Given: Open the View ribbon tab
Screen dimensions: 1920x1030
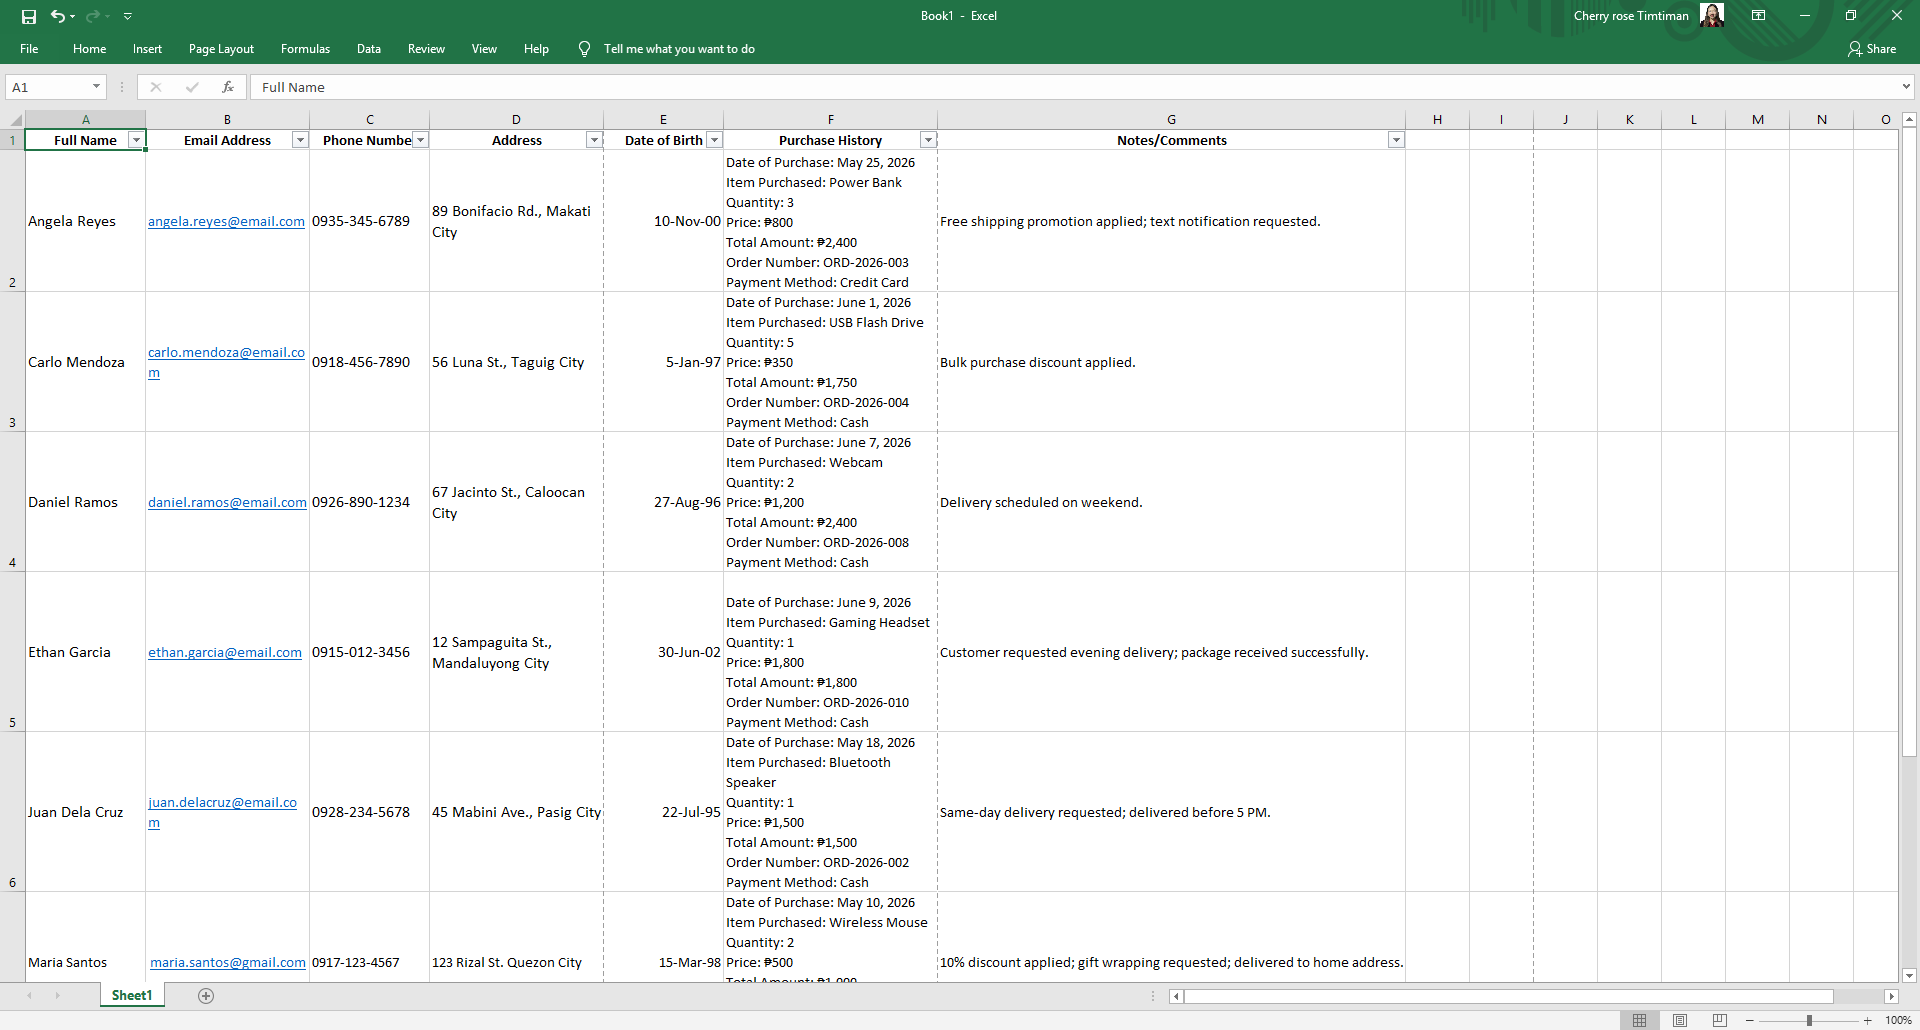Looking at the screenshot, I should click(484, 49).
